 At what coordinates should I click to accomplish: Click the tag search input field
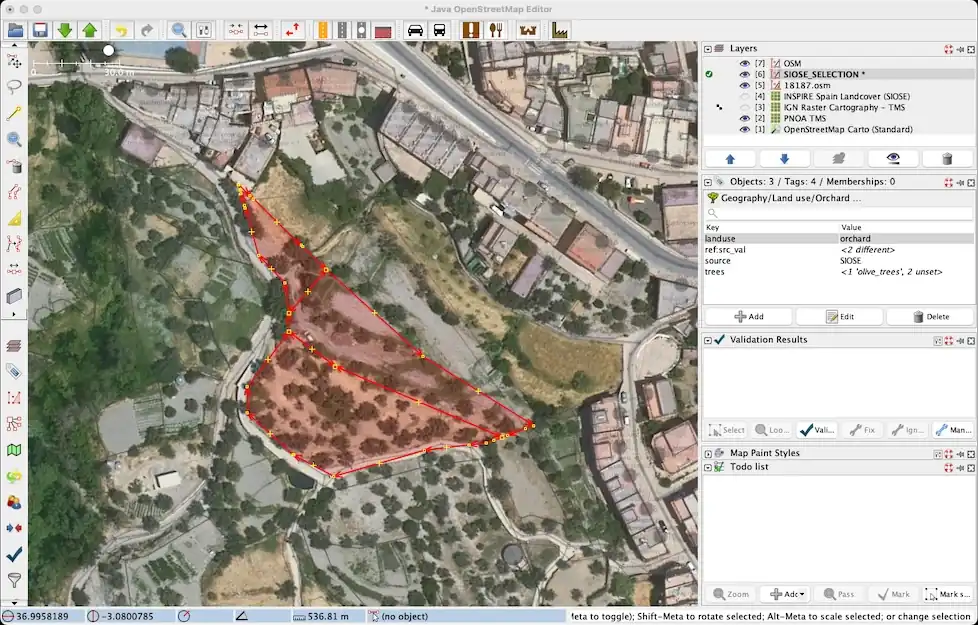(838, 214)
